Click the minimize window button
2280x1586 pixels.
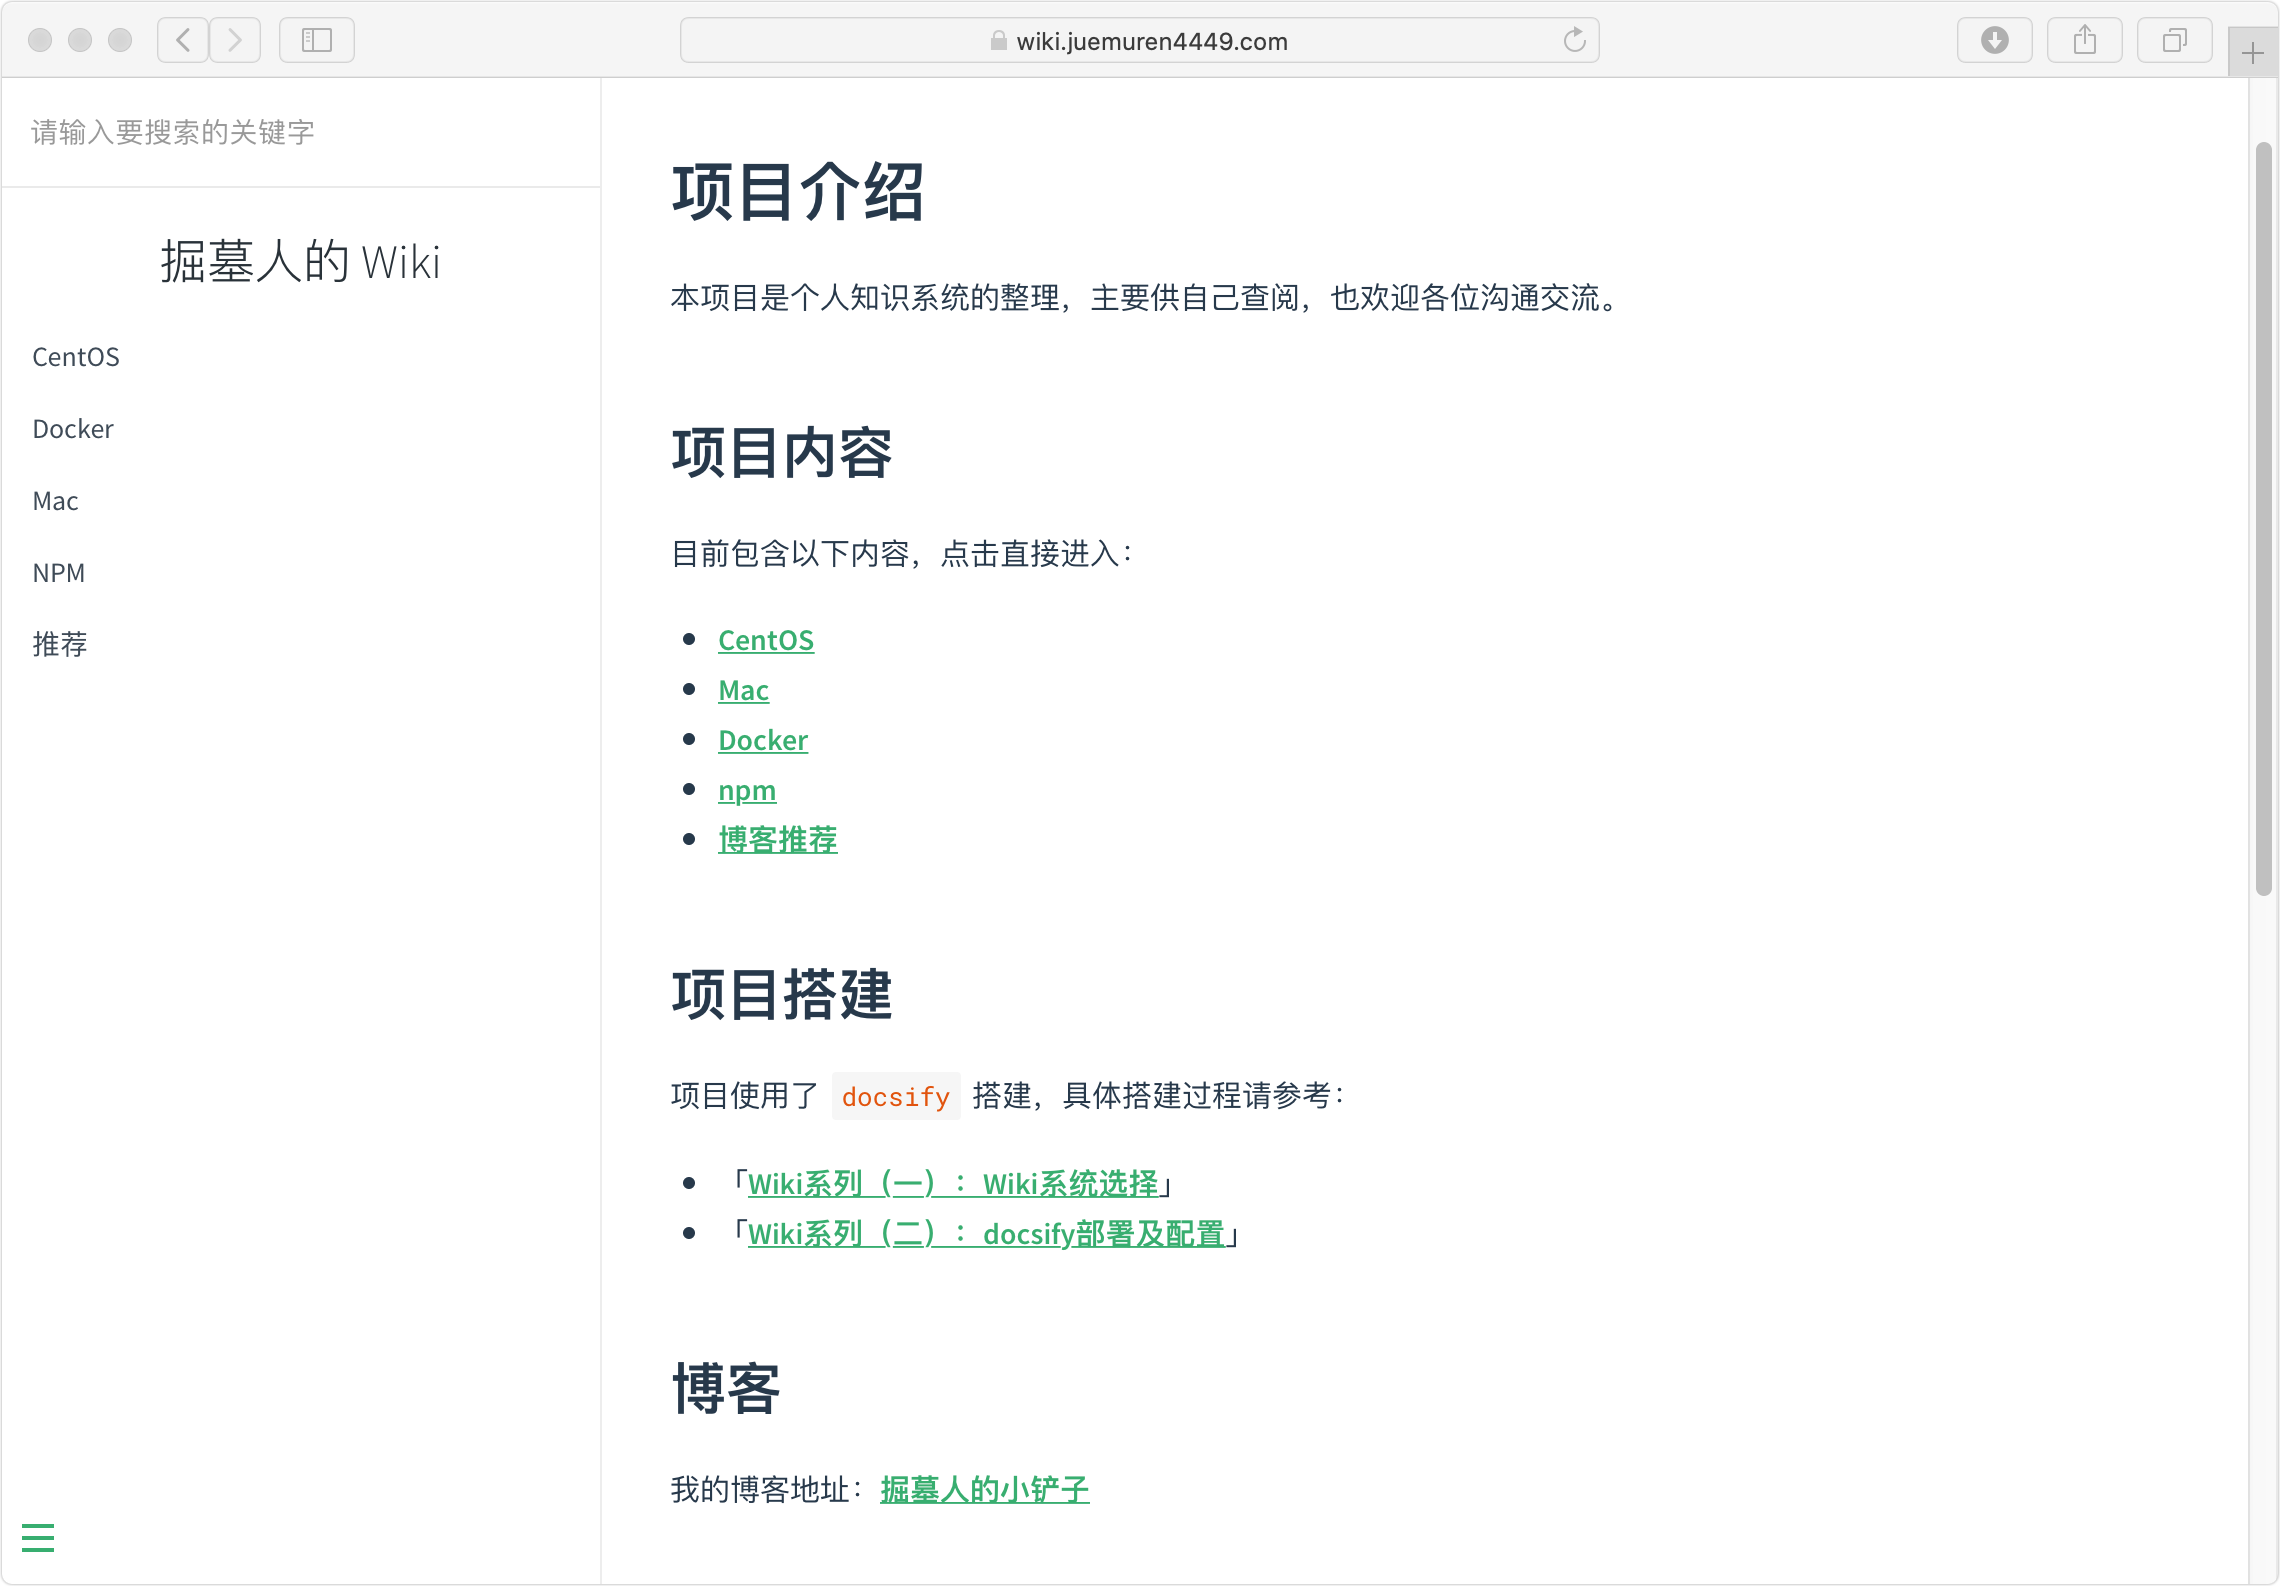pos(80,40)
